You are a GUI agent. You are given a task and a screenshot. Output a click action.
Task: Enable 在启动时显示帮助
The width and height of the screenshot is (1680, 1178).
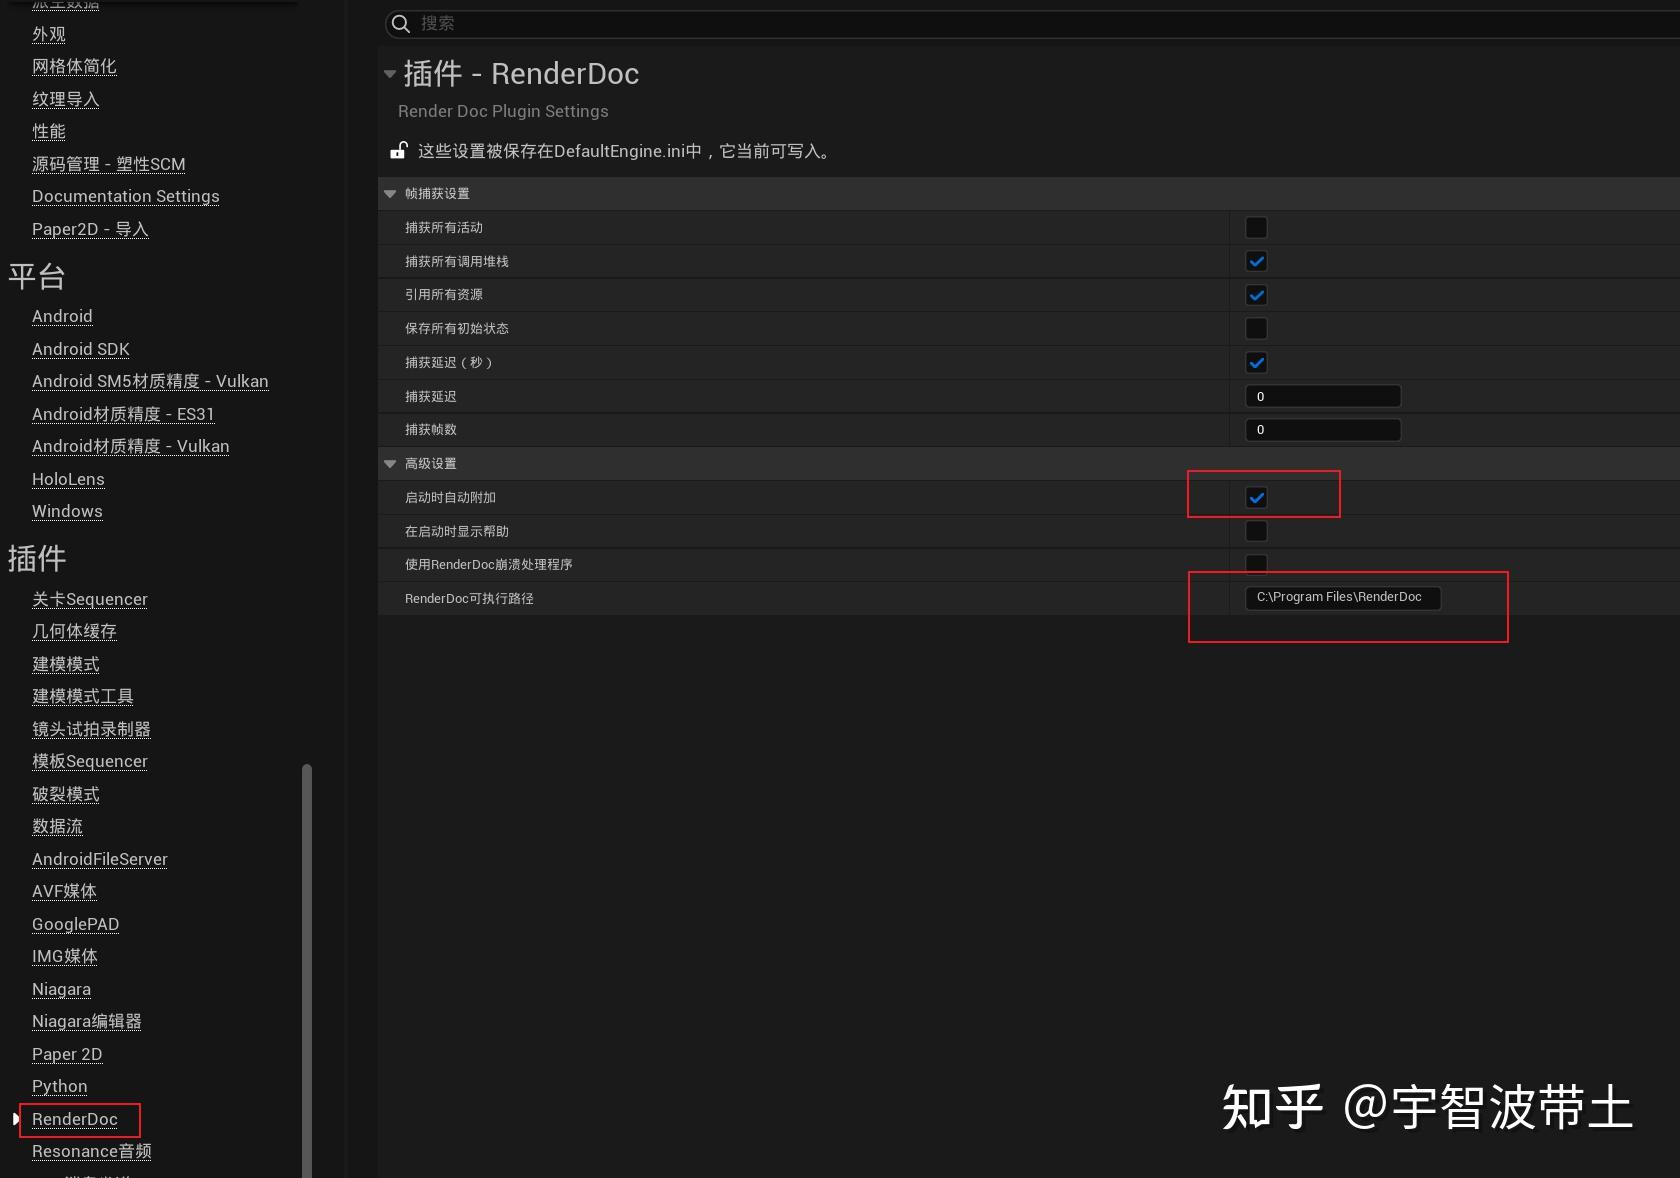tap(1256, 531)
